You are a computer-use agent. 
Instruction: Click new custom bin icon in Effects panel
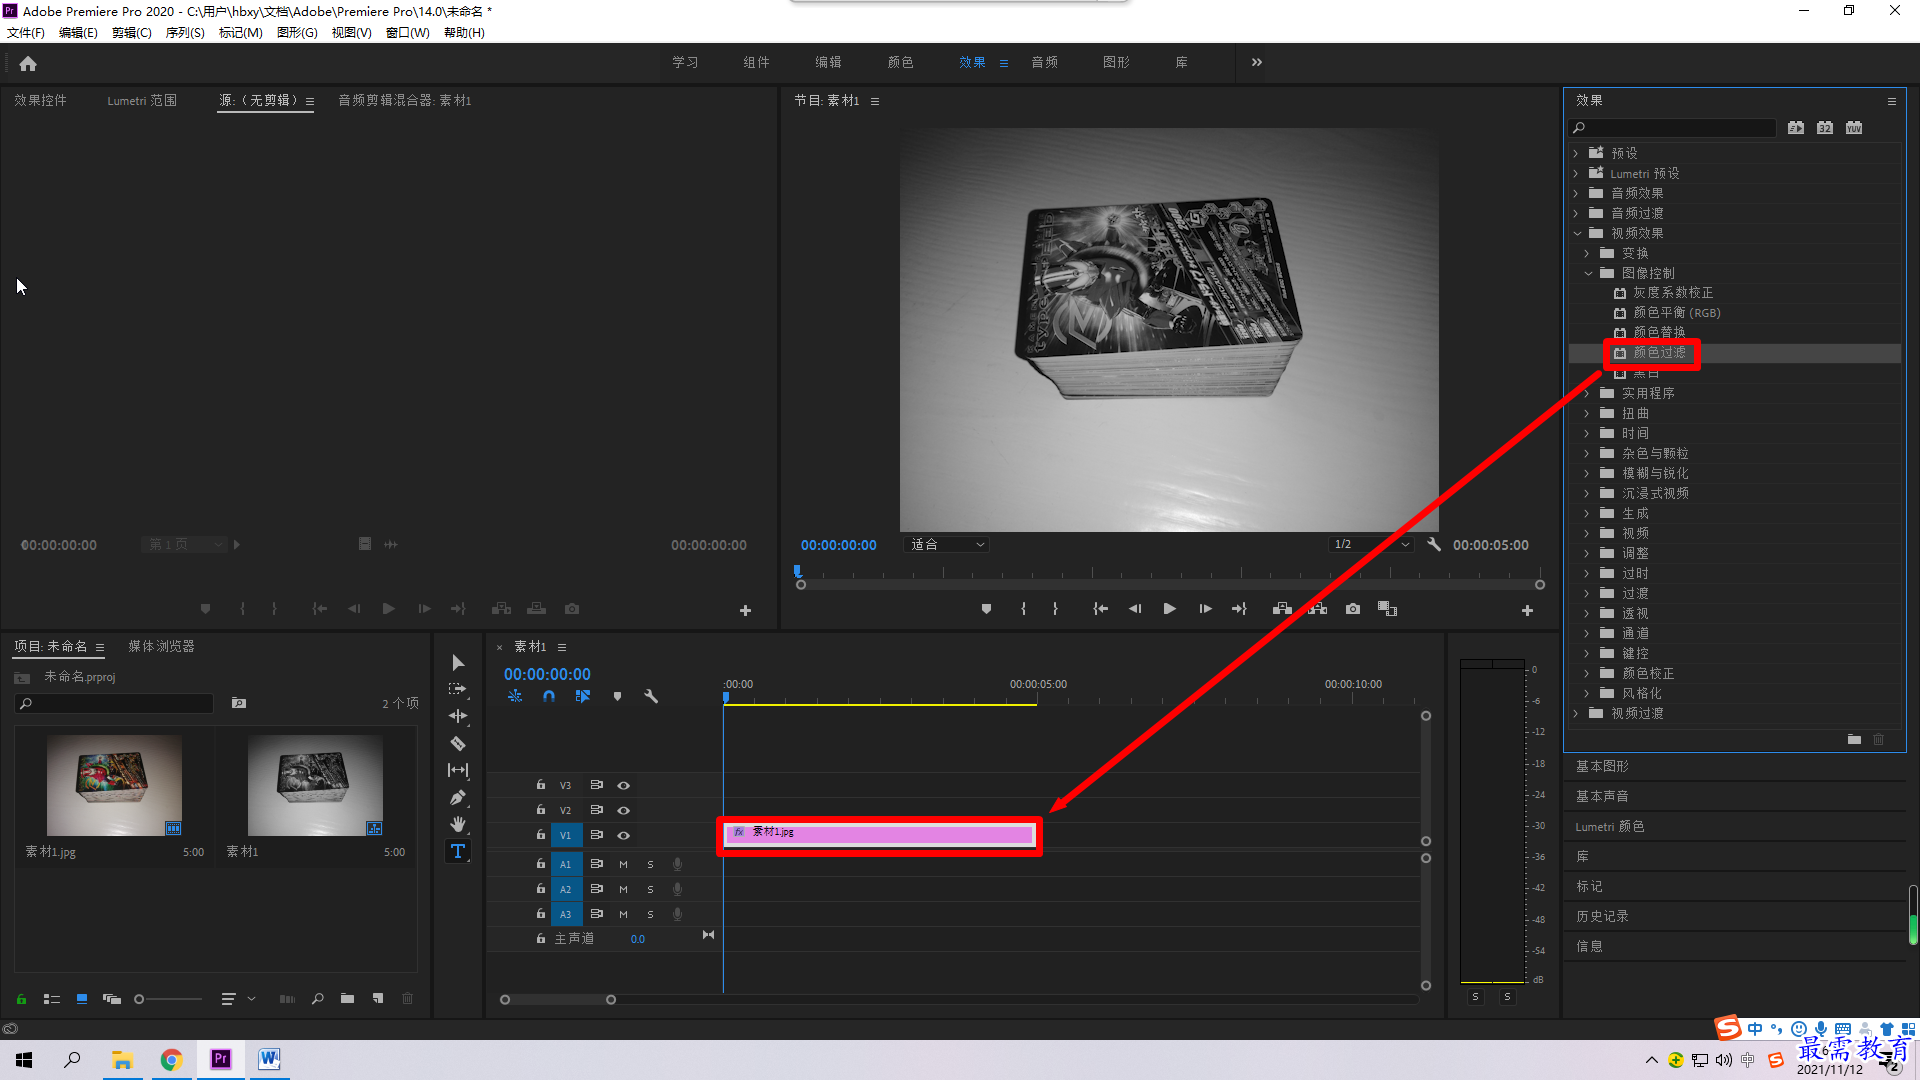[x=1854, y=739]
